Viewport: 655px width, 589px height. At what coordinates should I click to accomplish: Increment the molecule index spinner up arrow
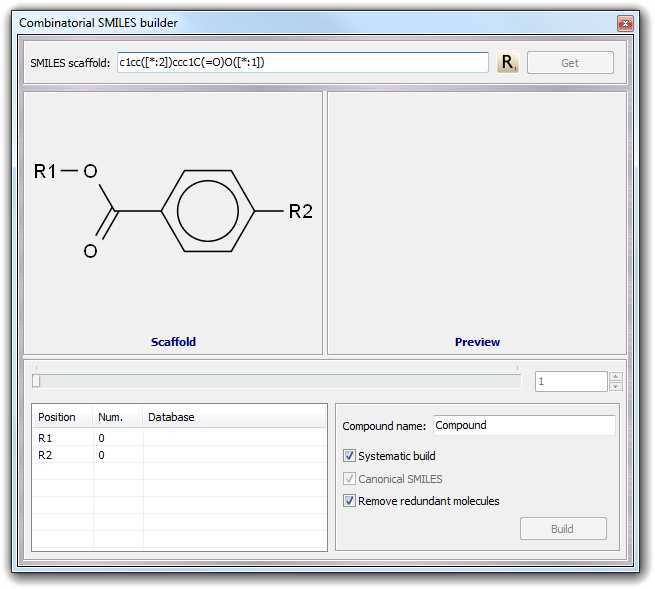pyautogui.click(x=615, y=376)
